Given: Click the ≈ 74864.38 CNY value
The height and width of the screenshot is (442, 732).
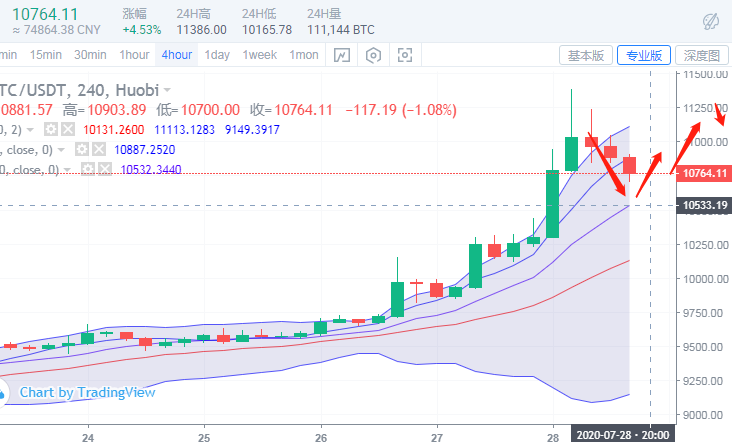Looking at the screenshot, I should pyautogui.click(x=56, y=30).
